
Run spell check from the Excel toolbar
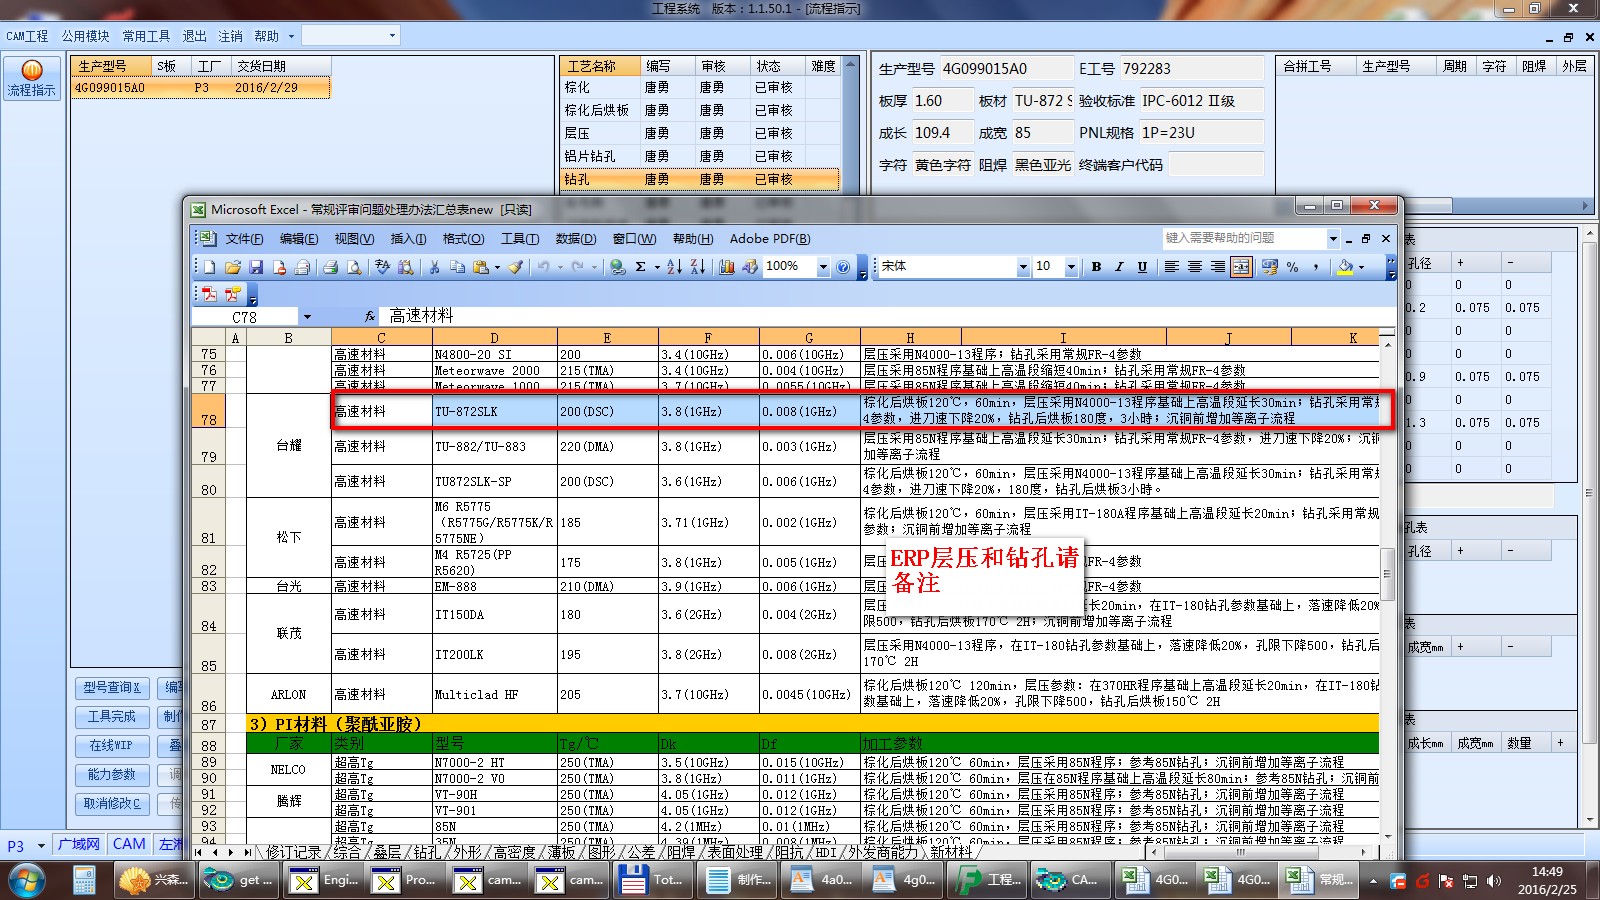(382, 267)
